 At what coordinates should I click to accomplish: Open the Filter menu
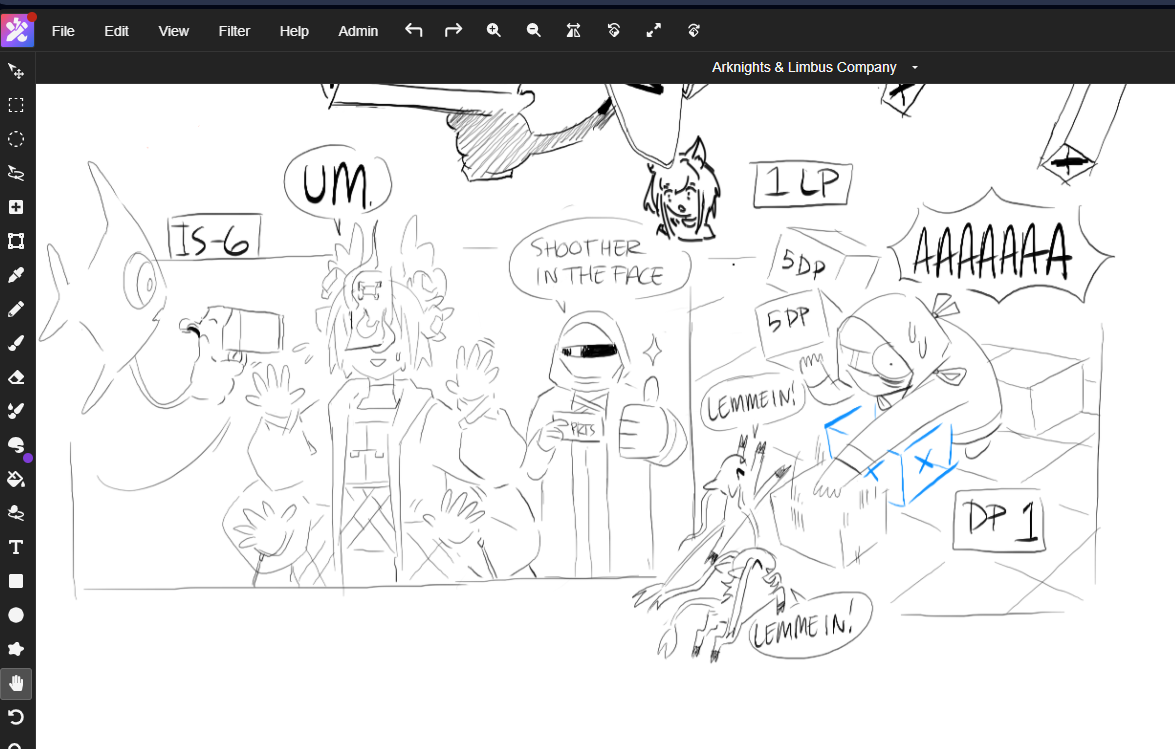(234, 31)
